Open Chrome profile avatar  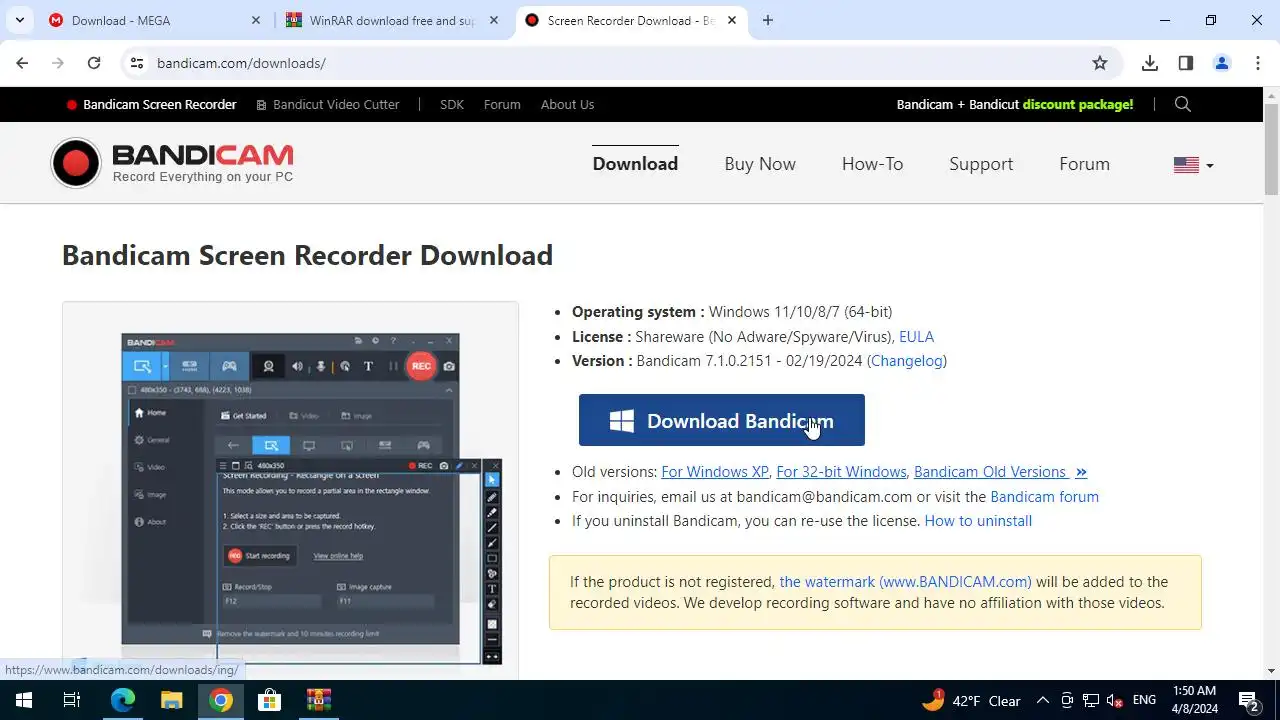pyautogui.click(x=1222, y=63)
